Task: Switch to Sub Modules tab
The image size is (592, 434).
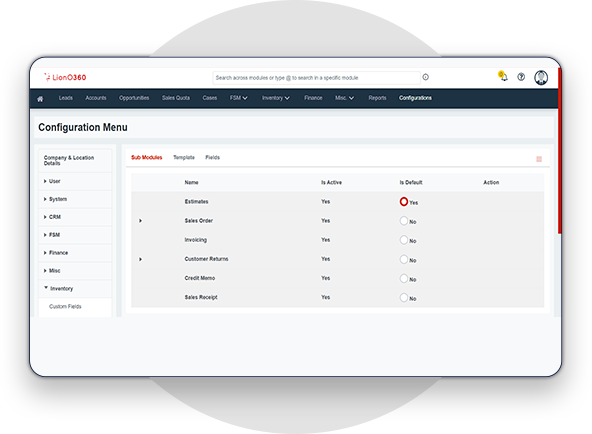Action: click(x=146, y=157)
